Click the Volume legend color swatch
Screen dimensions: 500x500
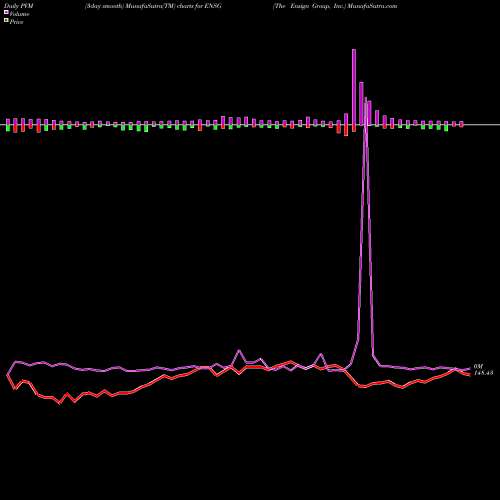[x=6, y=13]
